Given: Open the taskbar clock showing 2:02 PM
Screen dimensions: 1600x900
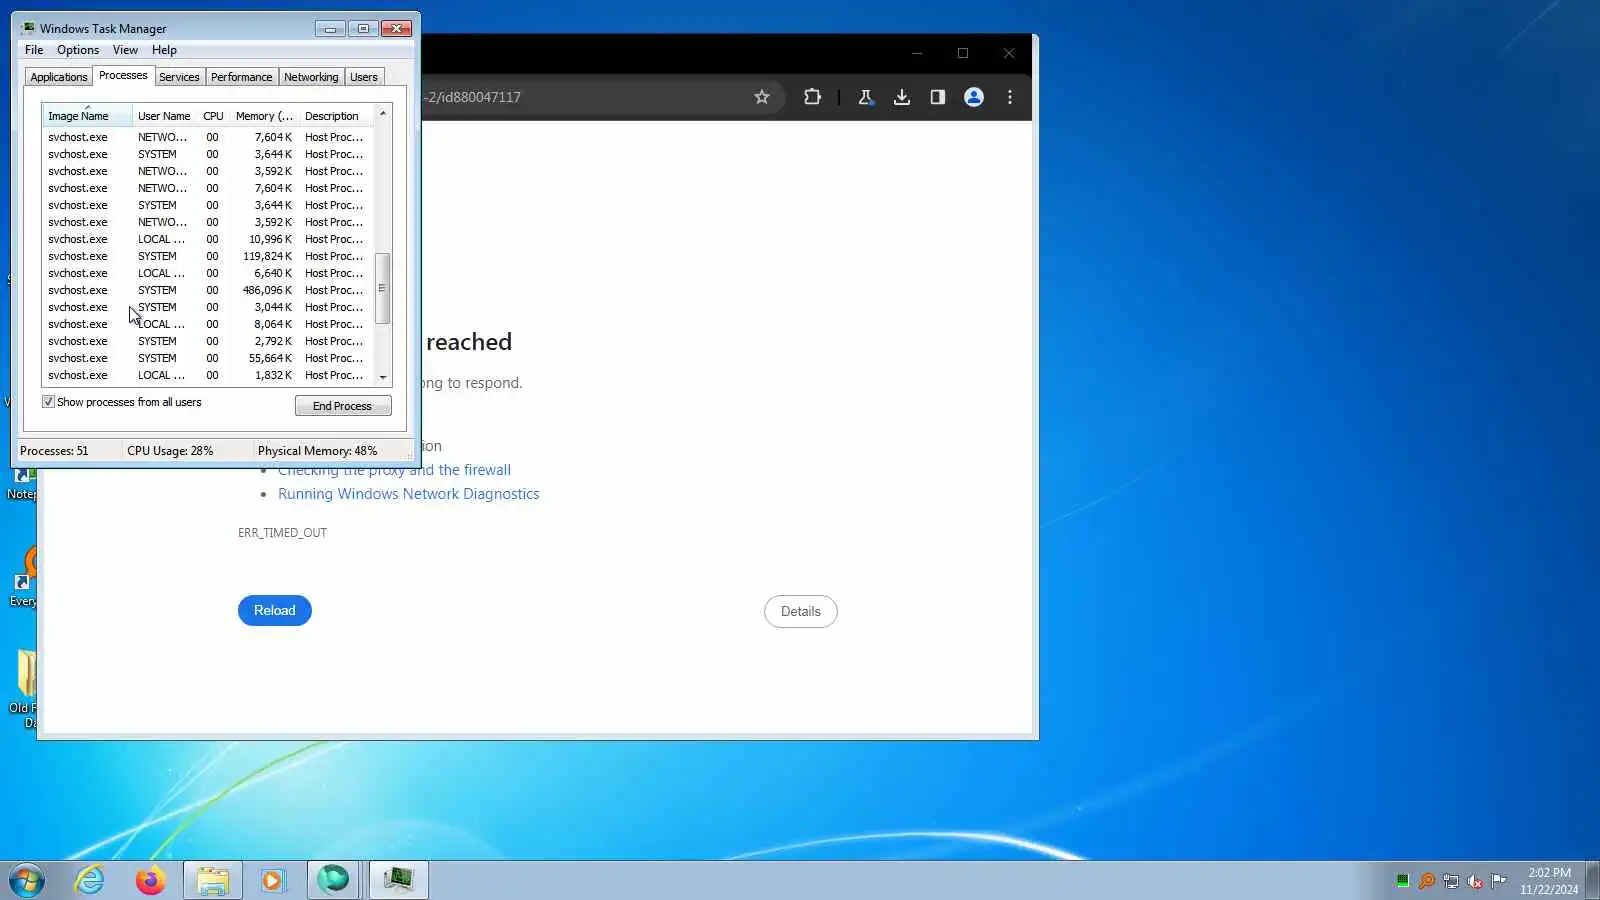Looking at the screenshot, I should point(1549,881).
